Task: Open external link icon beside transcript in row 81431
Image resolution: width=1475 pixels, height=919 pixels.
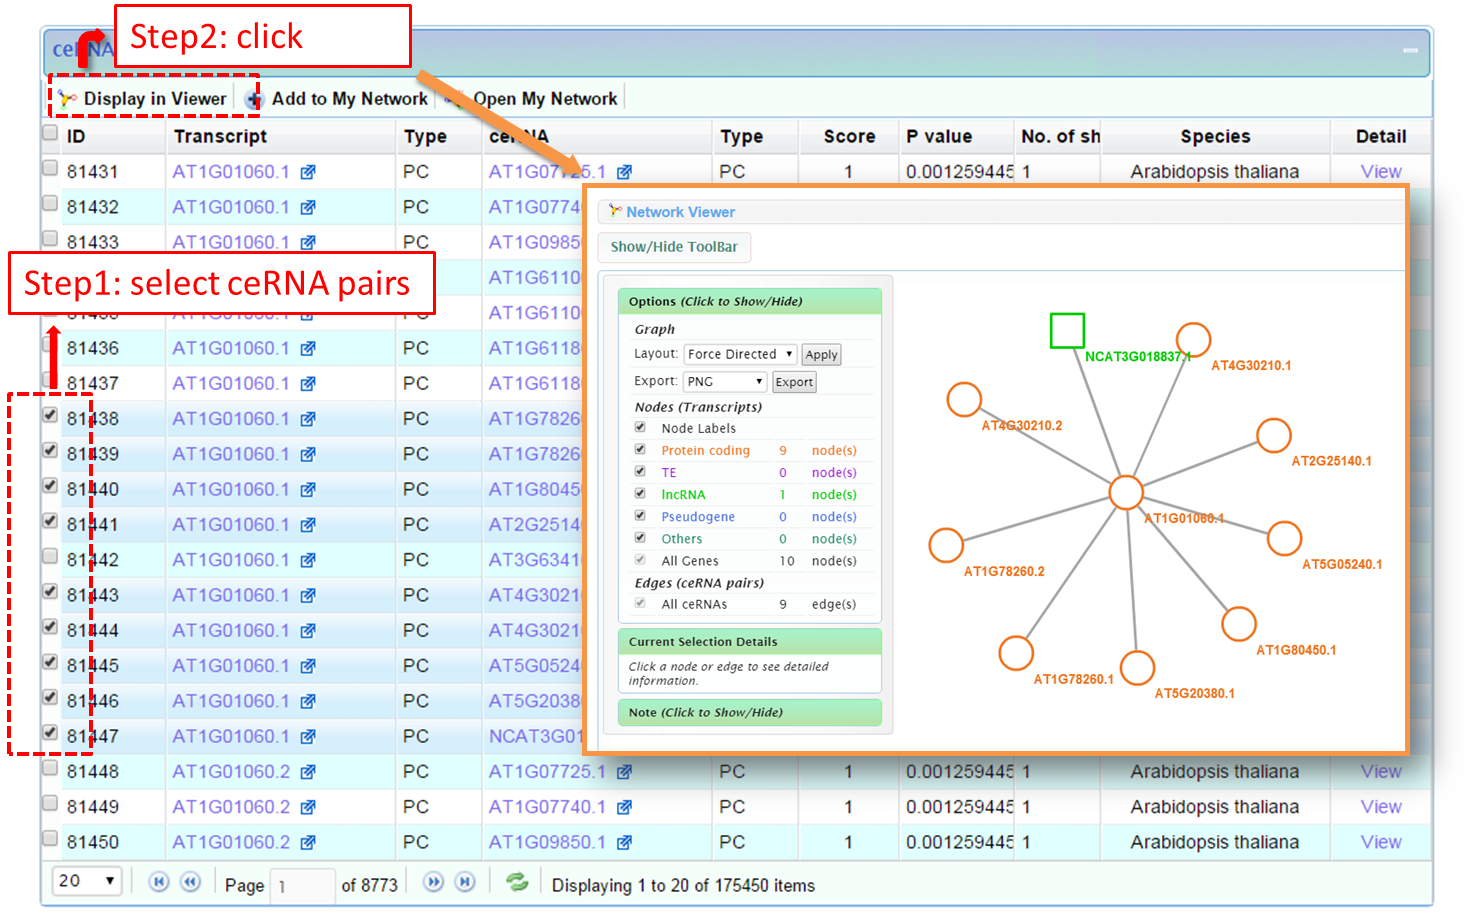Action: click(308, 172)
